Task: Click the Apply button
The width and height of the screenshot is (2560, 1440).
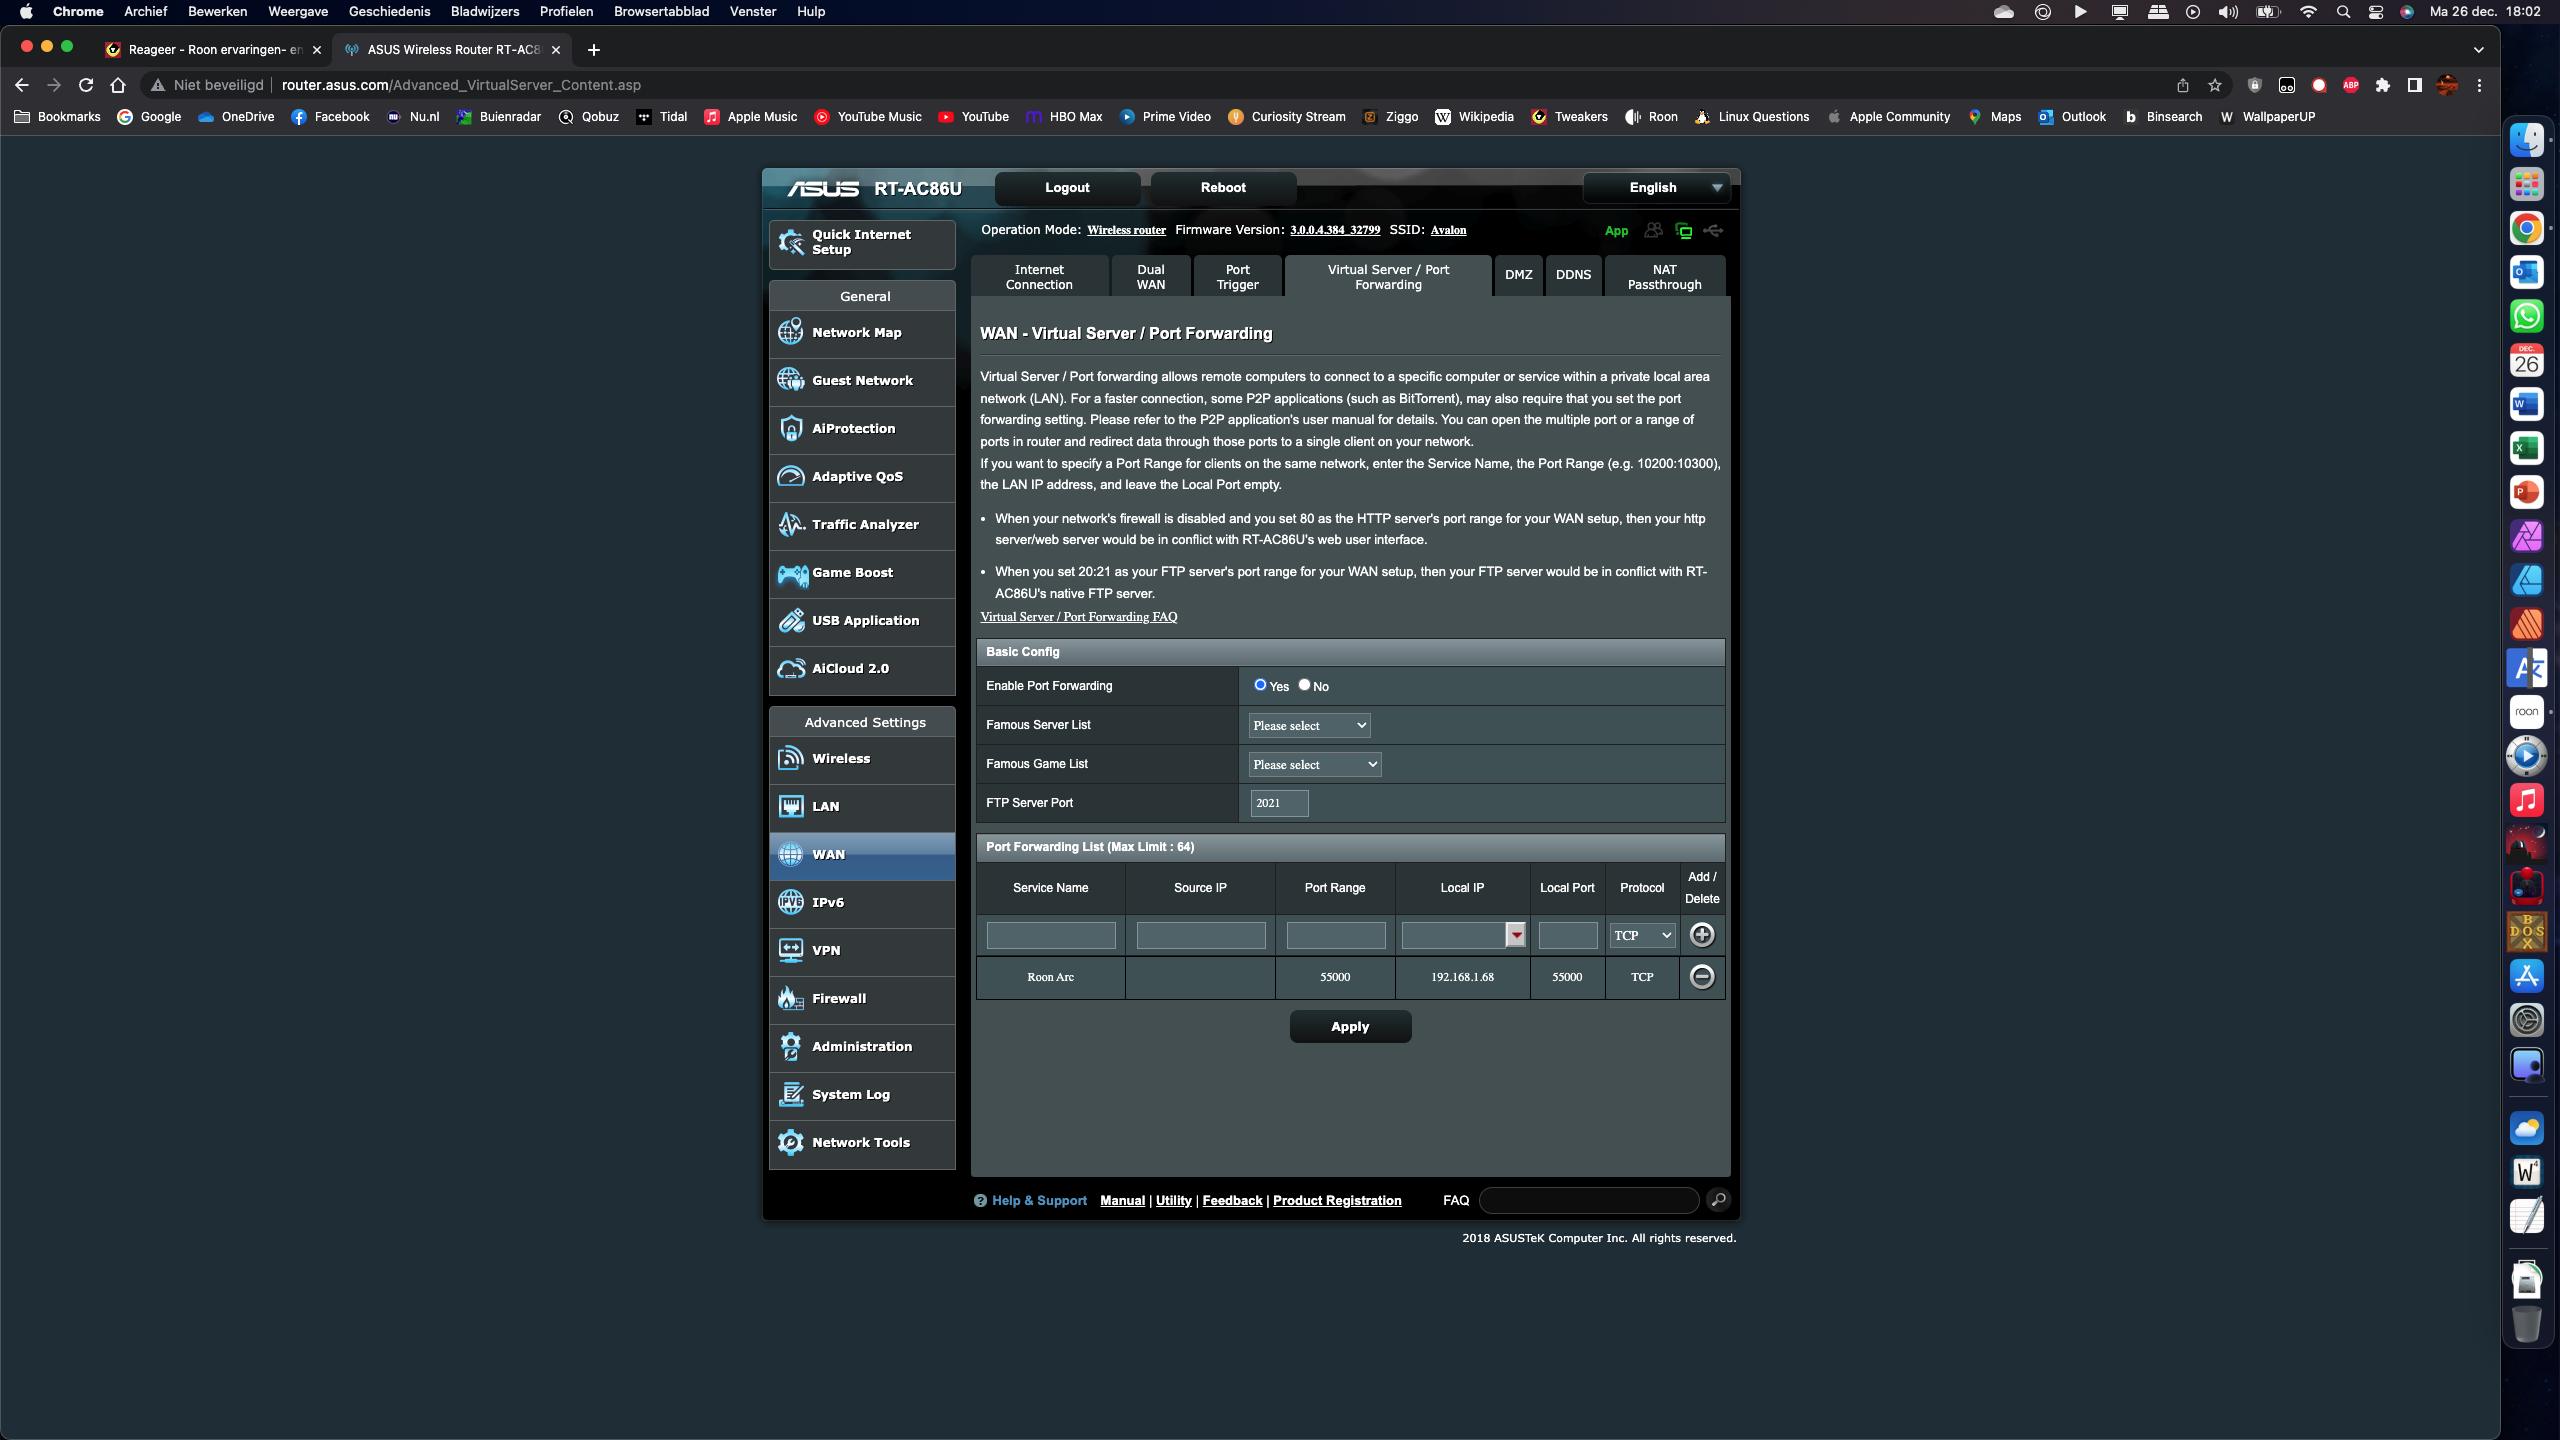Action: pos(1350,1027)
